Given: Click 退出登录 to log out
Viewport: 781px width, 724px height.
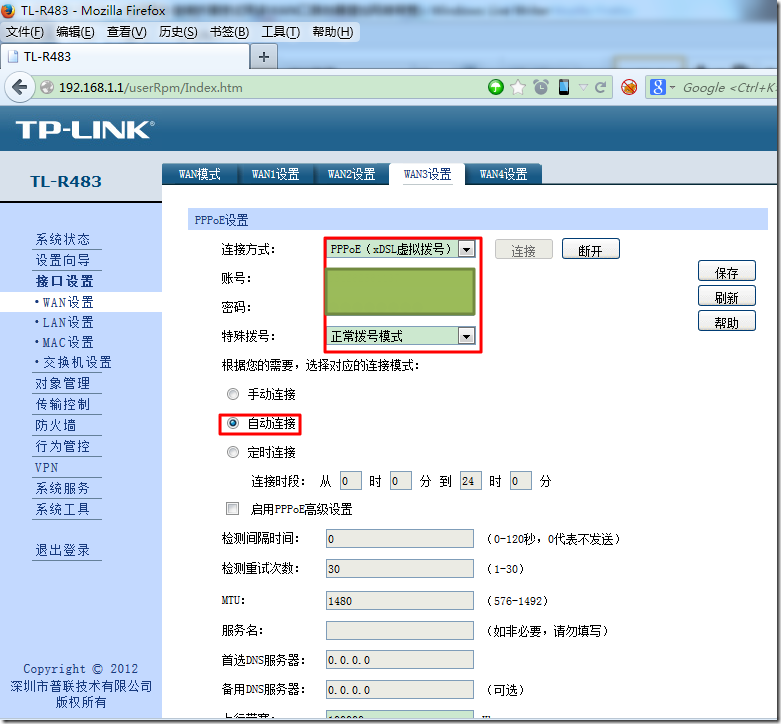Looking at the screenshot, I should click(63, 550).
